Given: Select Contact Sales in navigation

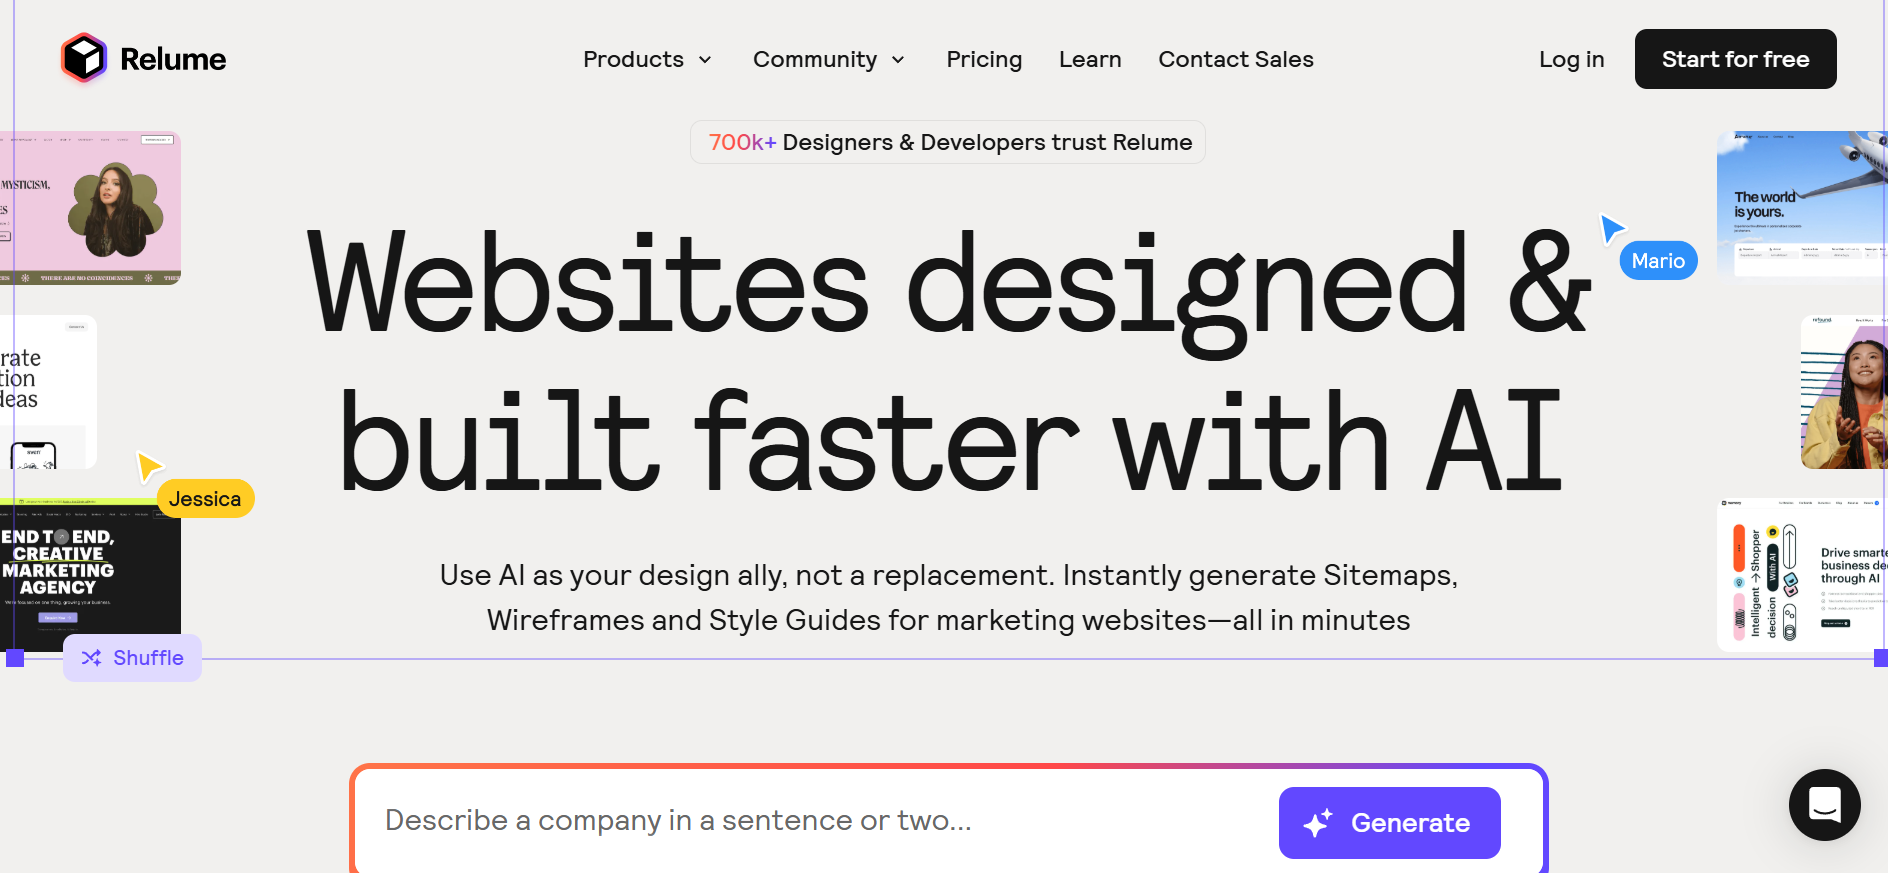Looking at the screenshot, I should click(x=1236, y=59).
